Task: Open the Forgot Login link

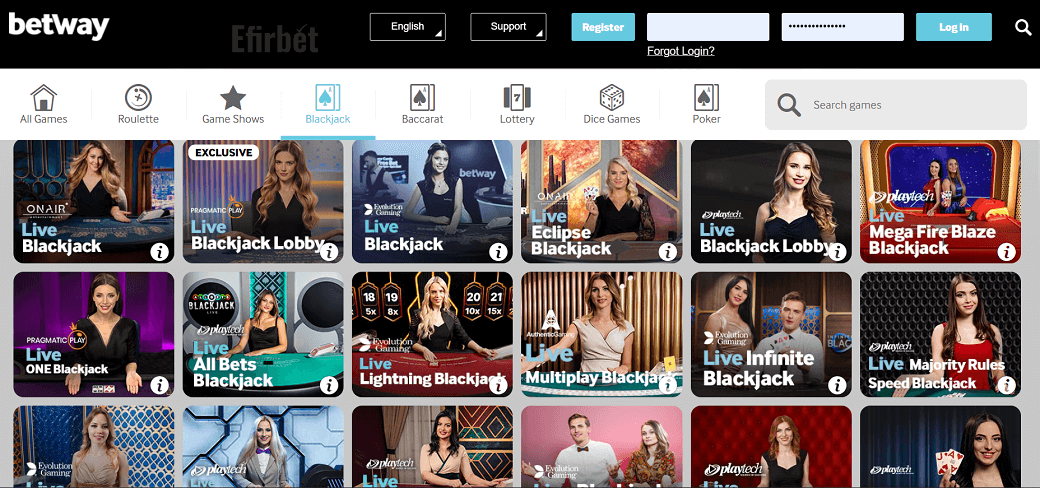Action: [681, 51]
